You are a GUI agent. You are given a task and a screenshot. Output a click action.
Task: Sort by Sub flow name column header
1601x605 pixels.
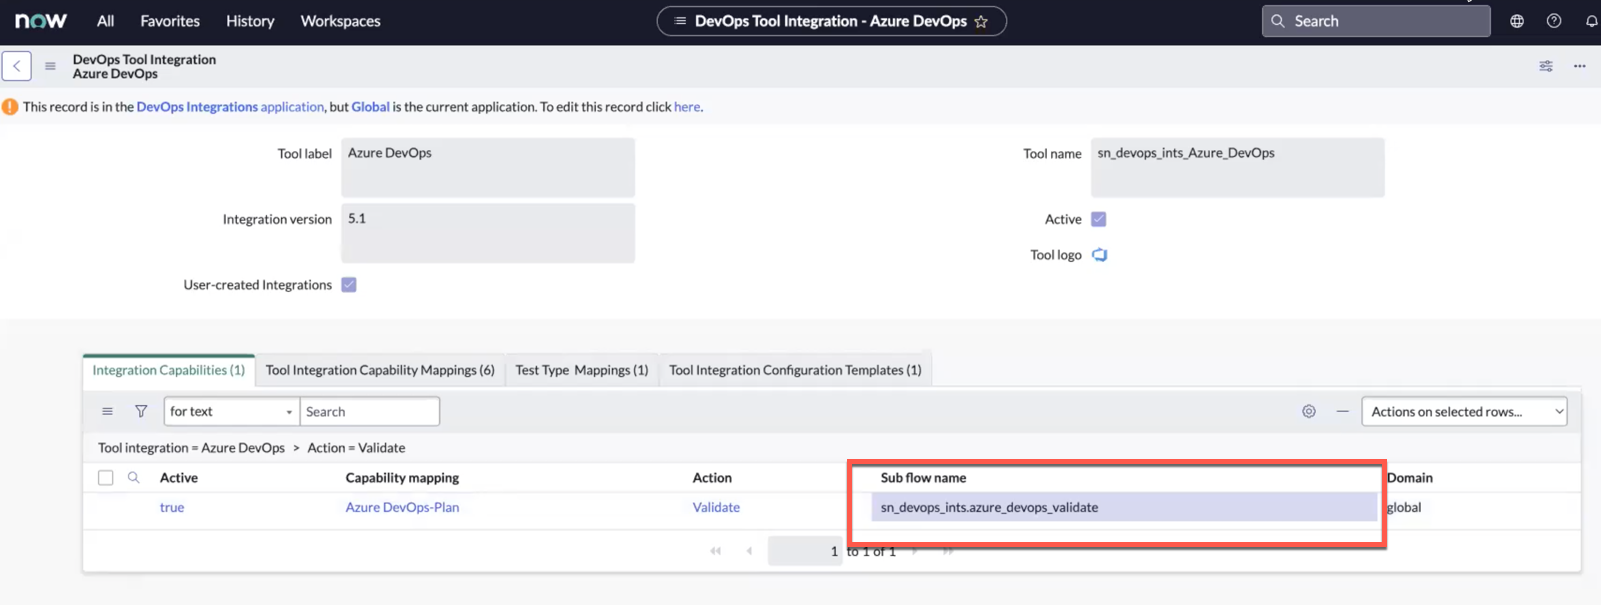pos(923,478)
